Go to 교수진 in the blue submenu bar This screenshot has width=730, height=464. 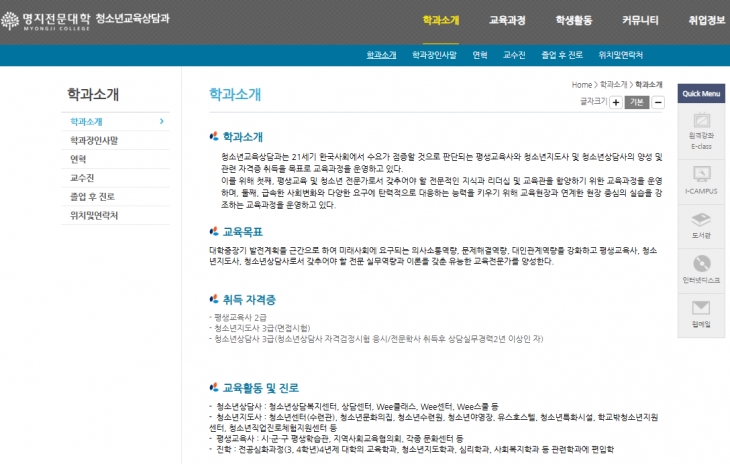click(x=515, y=54)
